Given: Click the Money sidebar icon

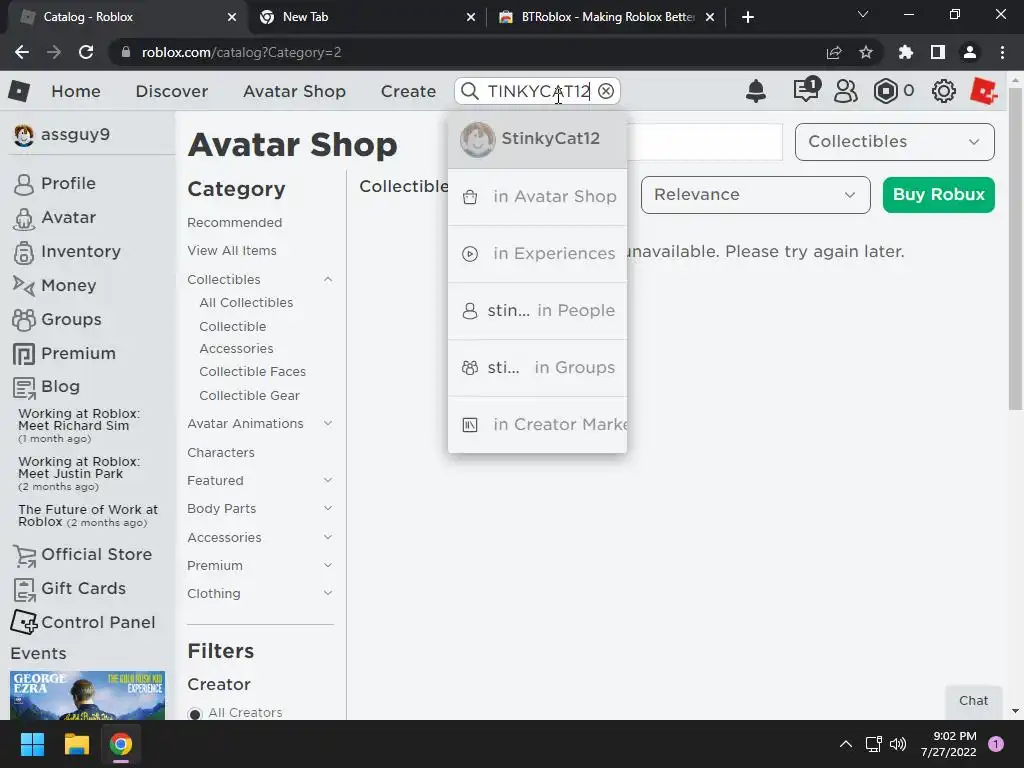Looking at the screenshot, I should [x=24, y=285].
